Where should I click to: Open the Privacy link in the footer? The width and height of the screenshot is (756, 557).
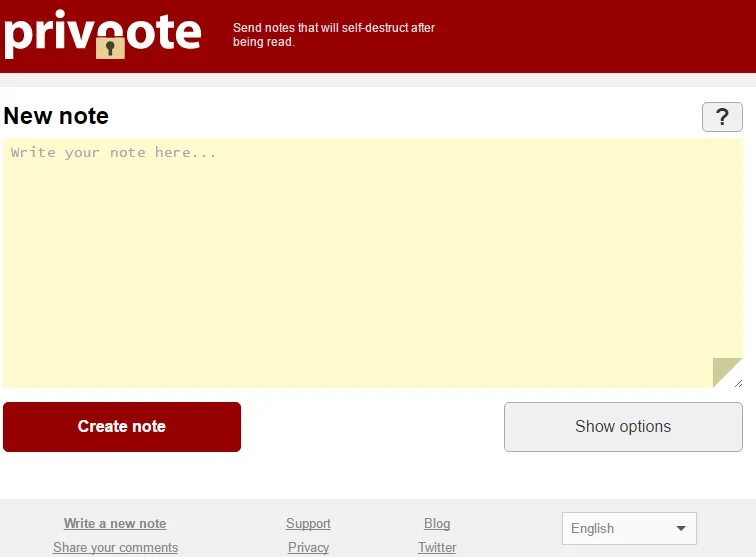coord(308,547)
